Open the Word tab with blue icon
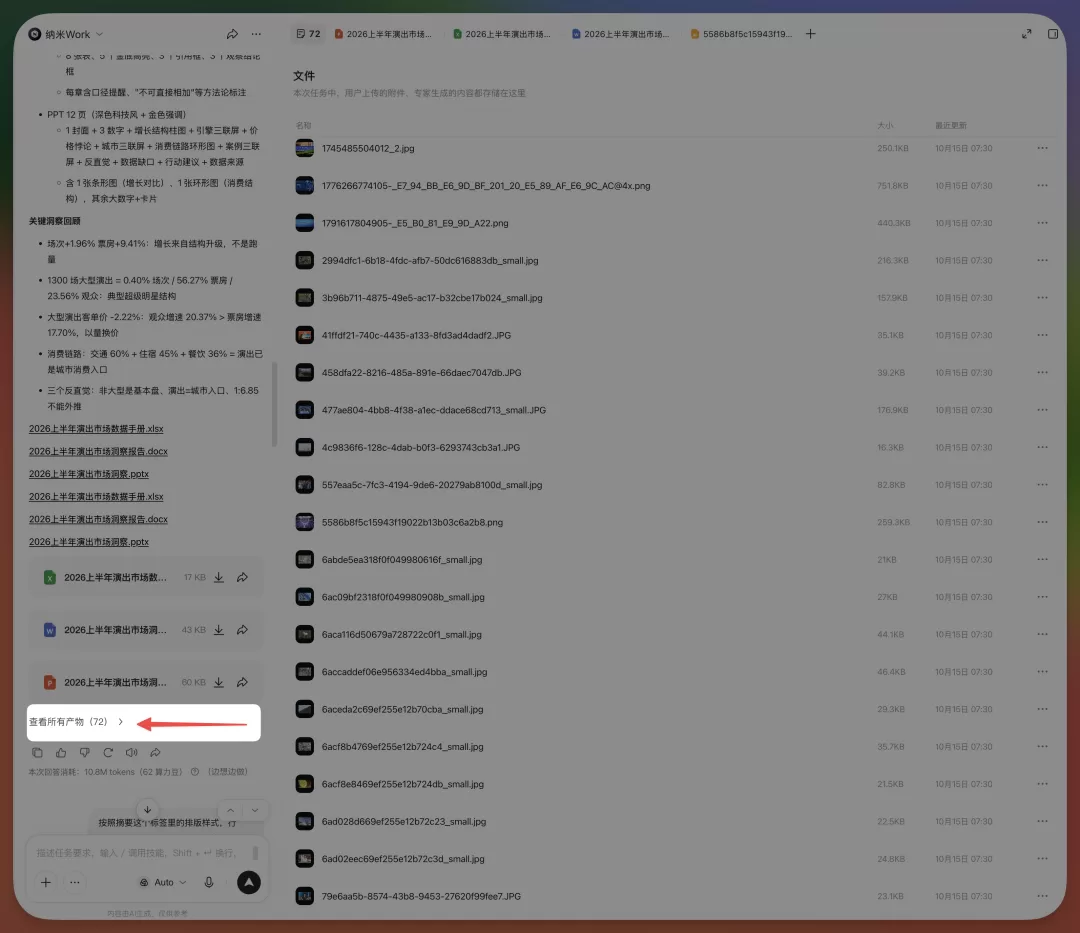The height and width of the screenshot is (933, 1080). (x=621, y=34)
